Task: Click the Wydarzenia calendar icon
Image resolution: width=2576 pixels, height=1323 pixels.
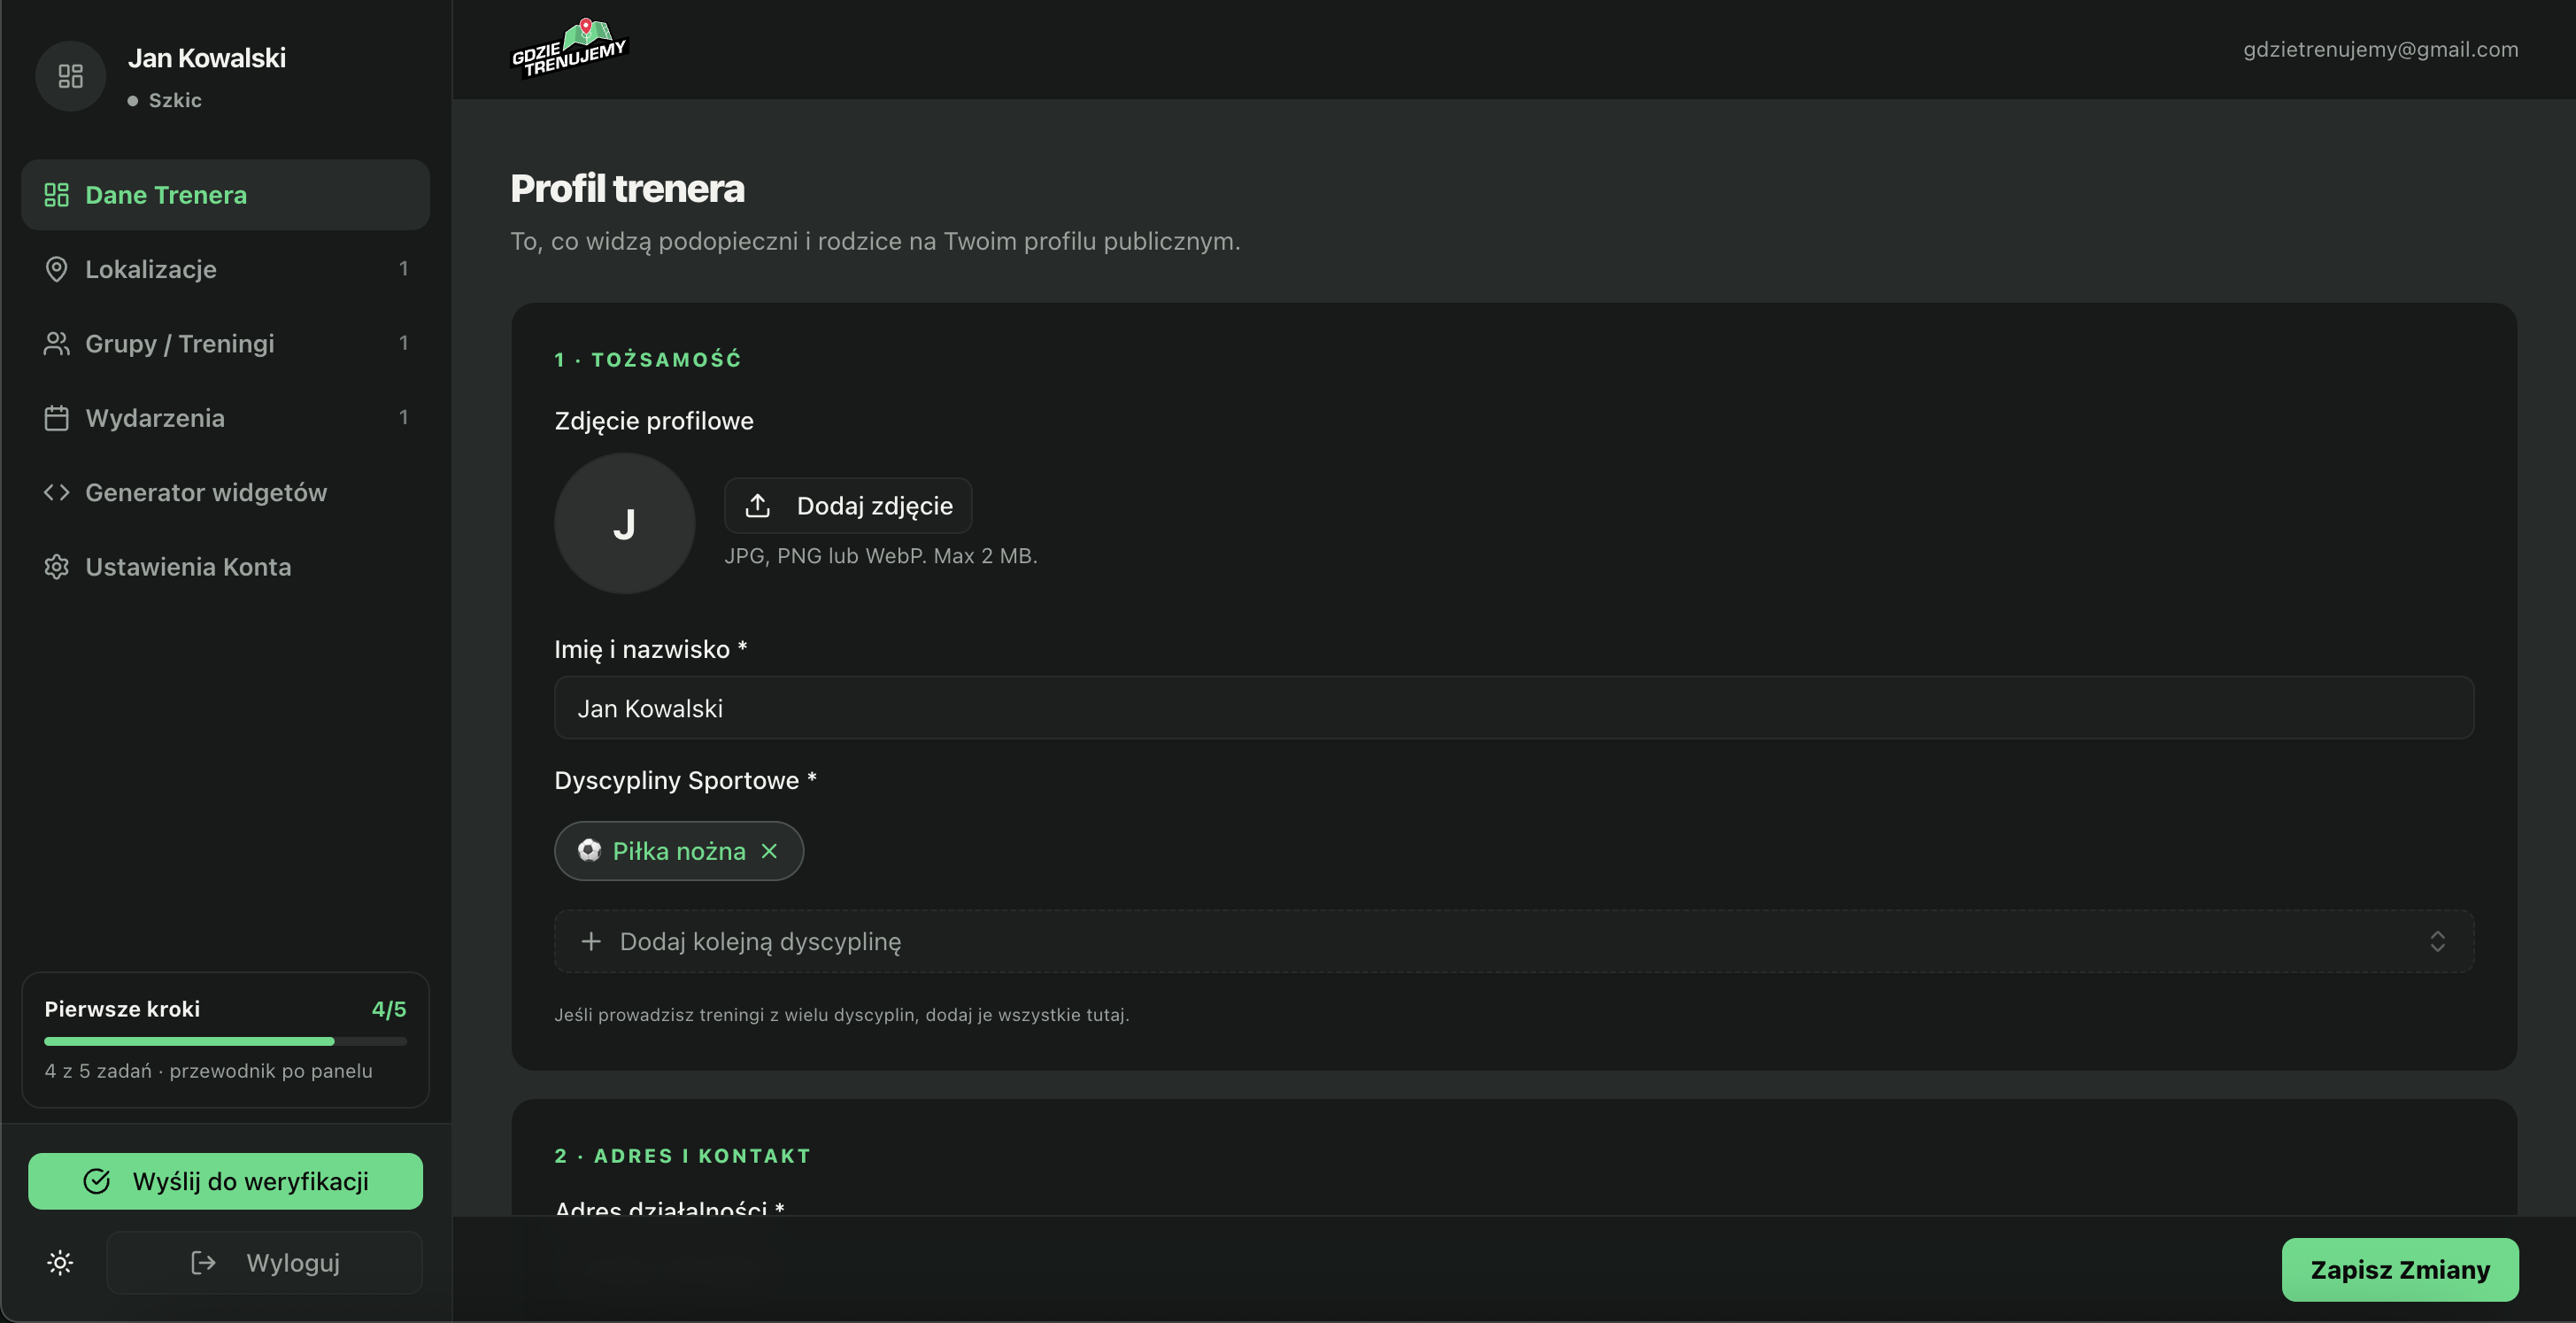Action: pyautogui.click(x=56, y=418)
